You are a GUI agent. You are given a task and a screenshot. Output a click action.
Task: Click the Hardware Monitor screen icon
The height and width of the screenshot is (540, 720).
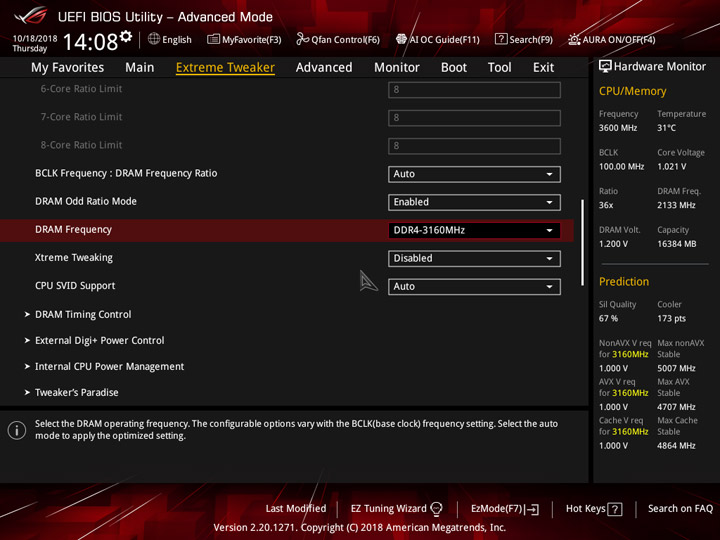[x=605, y=67]
